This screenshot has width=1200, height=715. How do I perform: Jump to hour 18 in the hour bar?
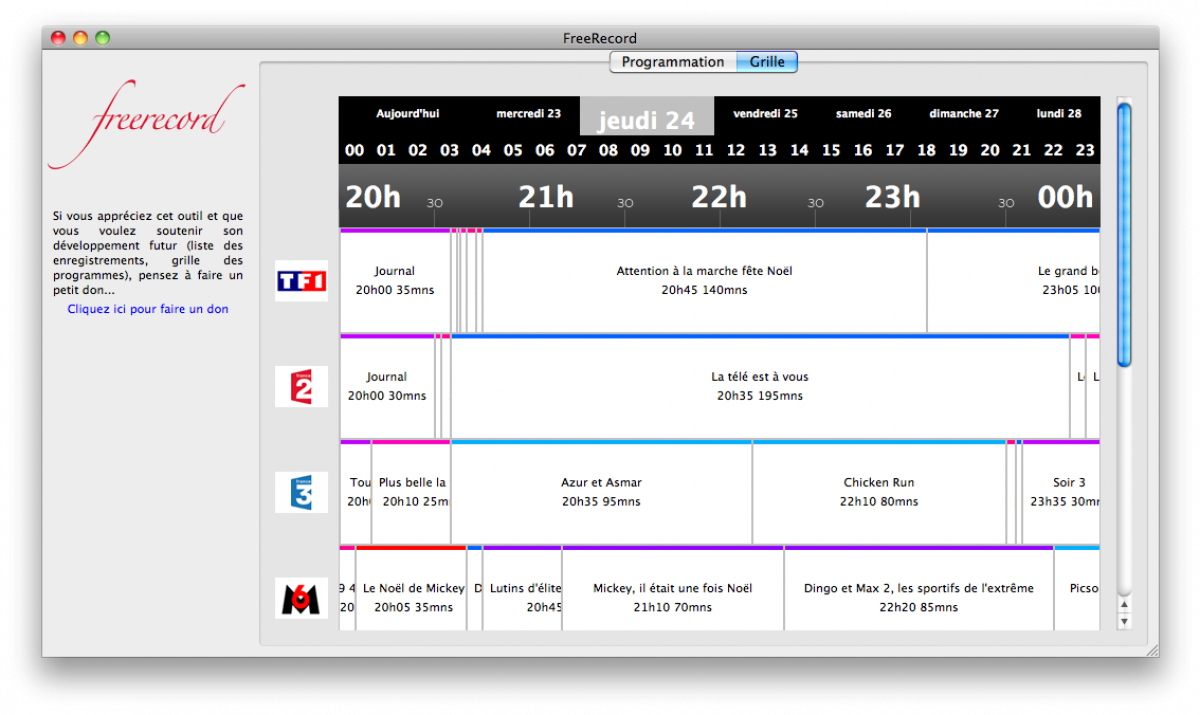[926, 151]
